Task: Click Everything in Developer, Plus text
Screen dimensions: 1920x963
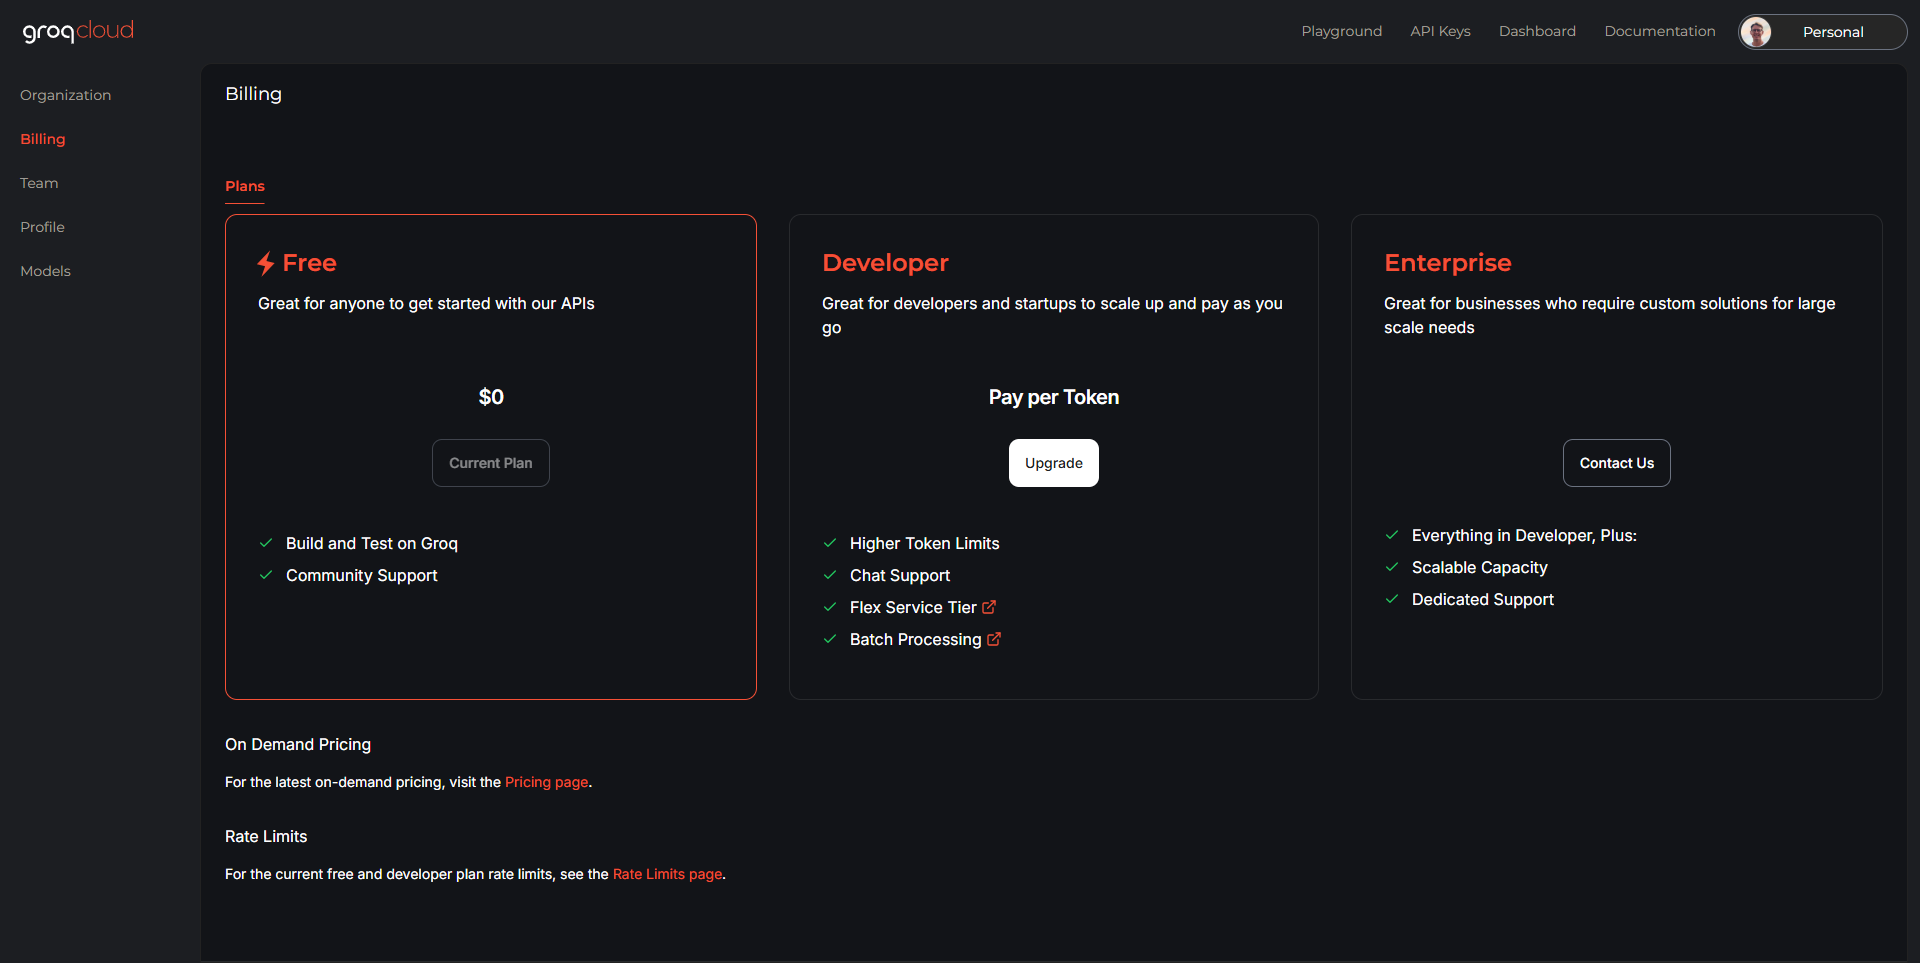Action: coord(1524,535)
